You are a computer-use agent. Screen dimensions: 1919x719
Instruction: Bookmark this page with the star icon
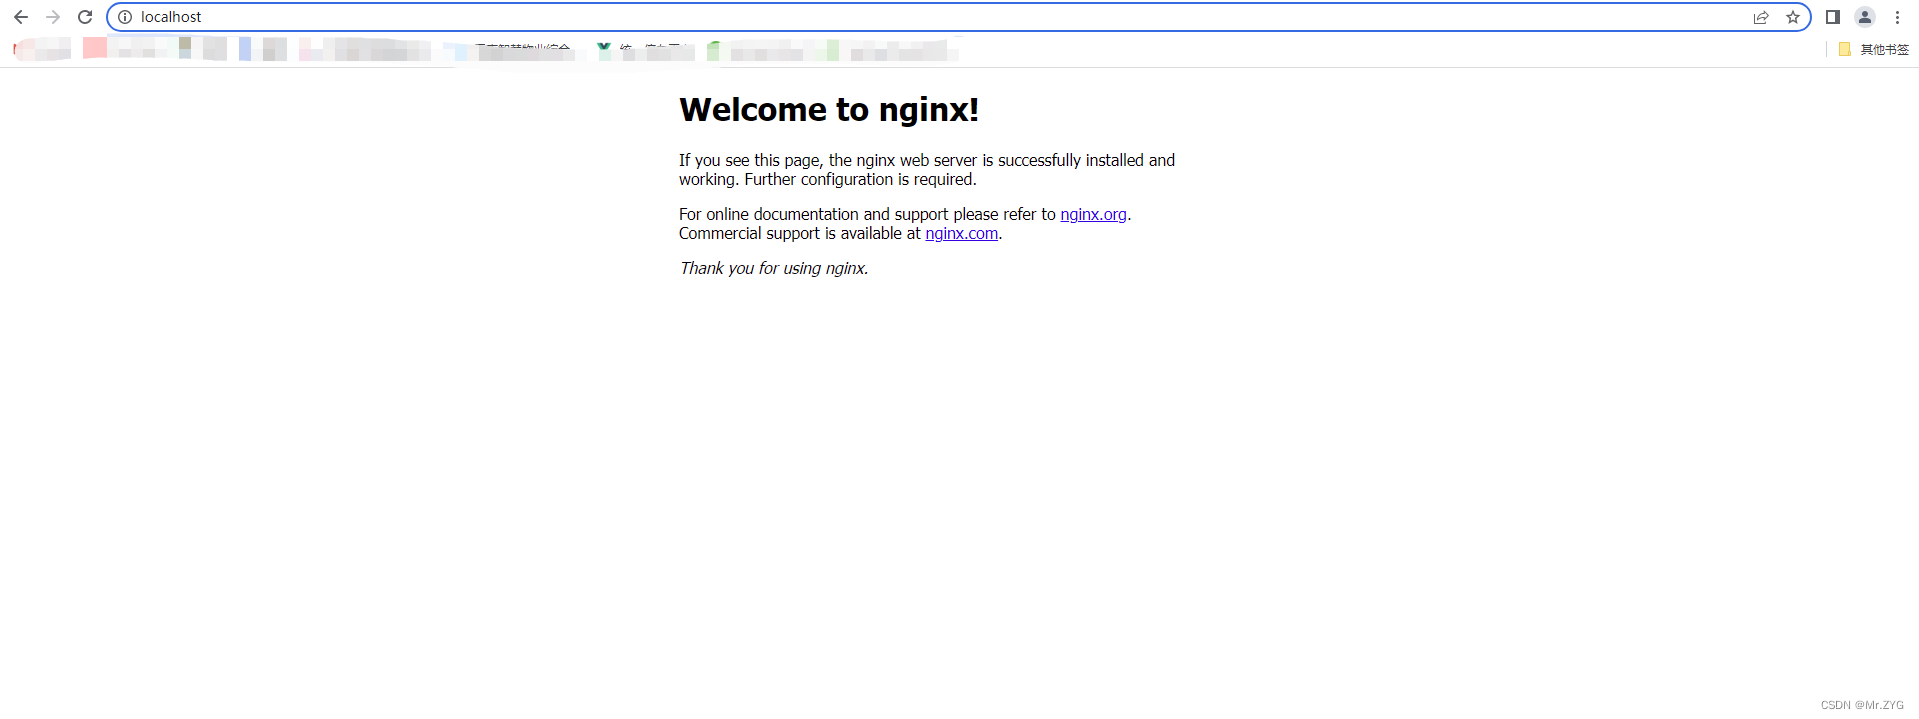1793,17
